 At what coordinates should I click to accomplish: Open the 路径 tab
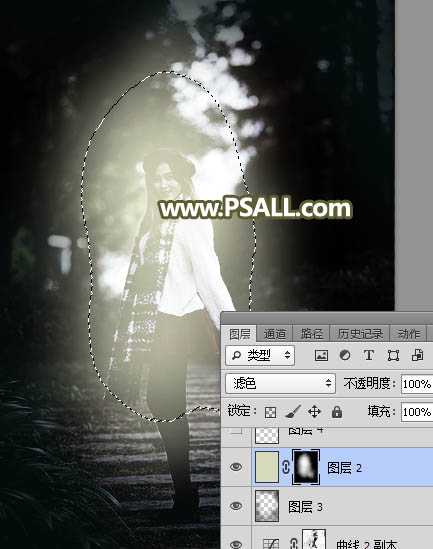pyautogui.click(x=312, y=334)
